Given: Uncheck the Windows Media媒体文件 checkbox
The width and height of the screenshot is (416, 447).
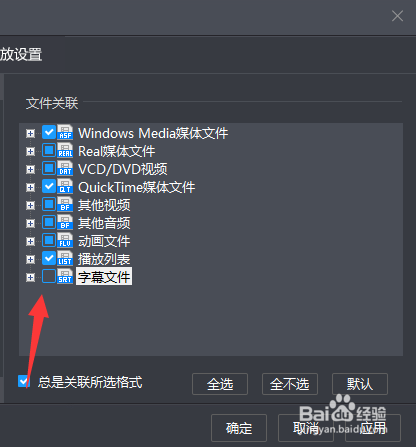Looking at the screenshot, I should (49, 132).
